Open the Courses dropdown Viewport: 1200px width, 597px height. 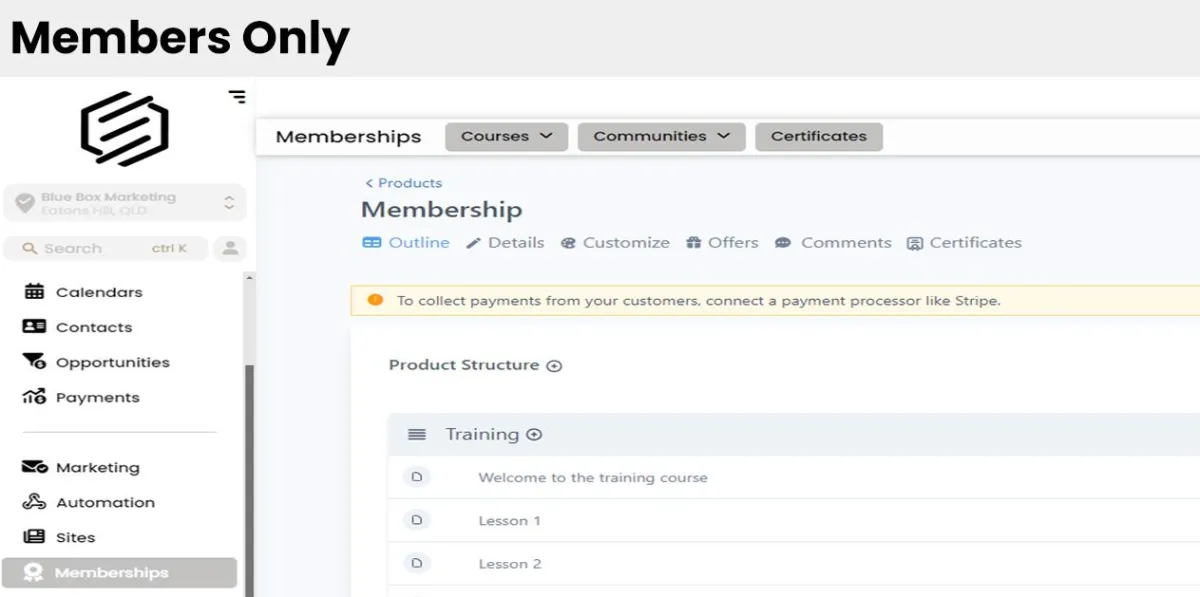point(506,137)
